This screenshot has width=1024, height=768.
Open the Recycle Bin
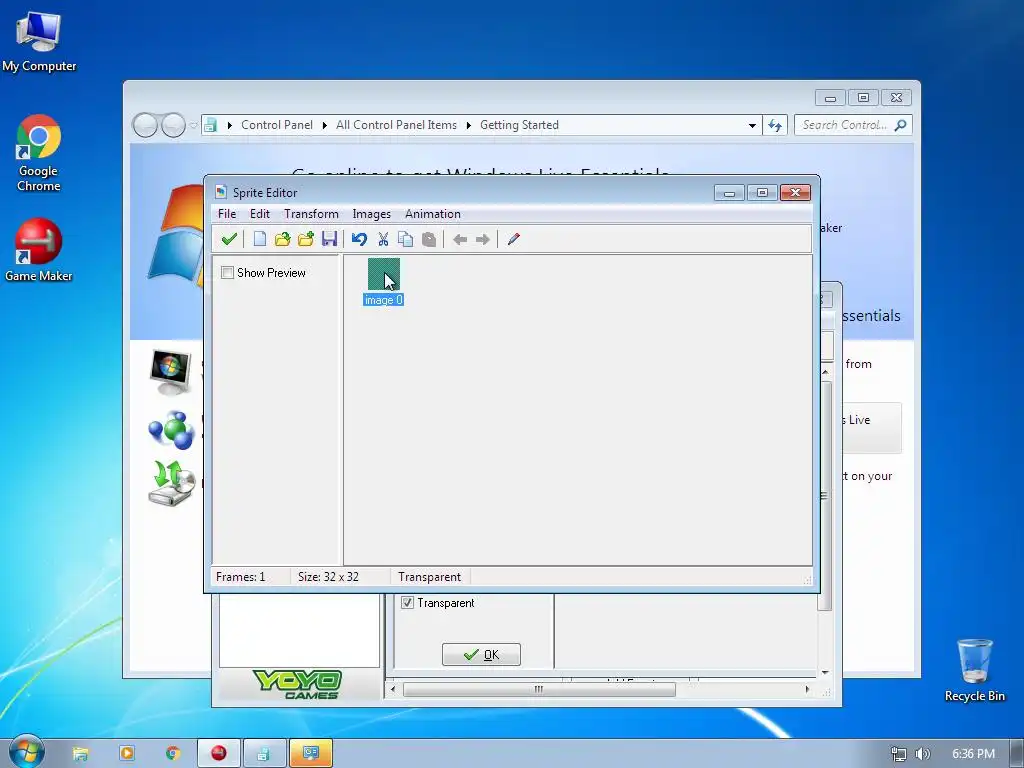click(x=974, y=671)
